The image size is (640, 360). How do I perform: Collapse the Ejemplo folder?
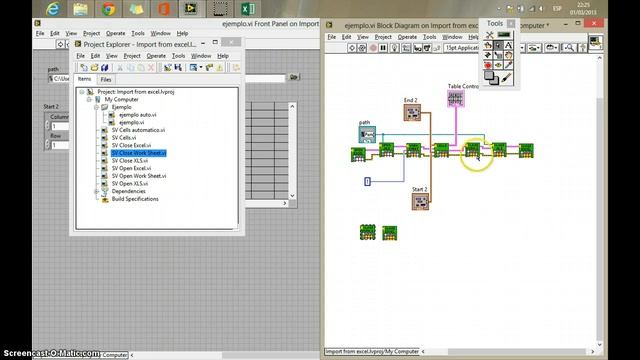pos(96,107)
